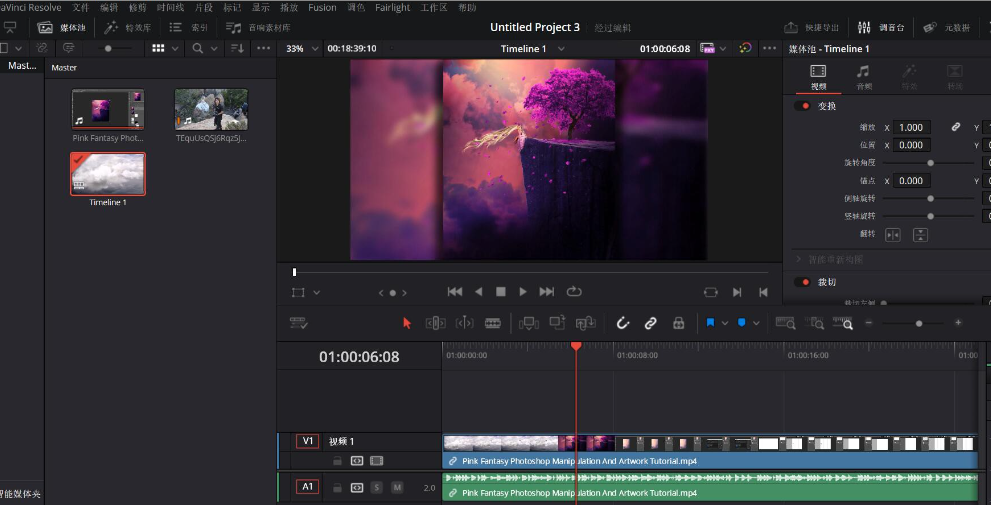Click the match frame icon in viewer

point(710,292)
